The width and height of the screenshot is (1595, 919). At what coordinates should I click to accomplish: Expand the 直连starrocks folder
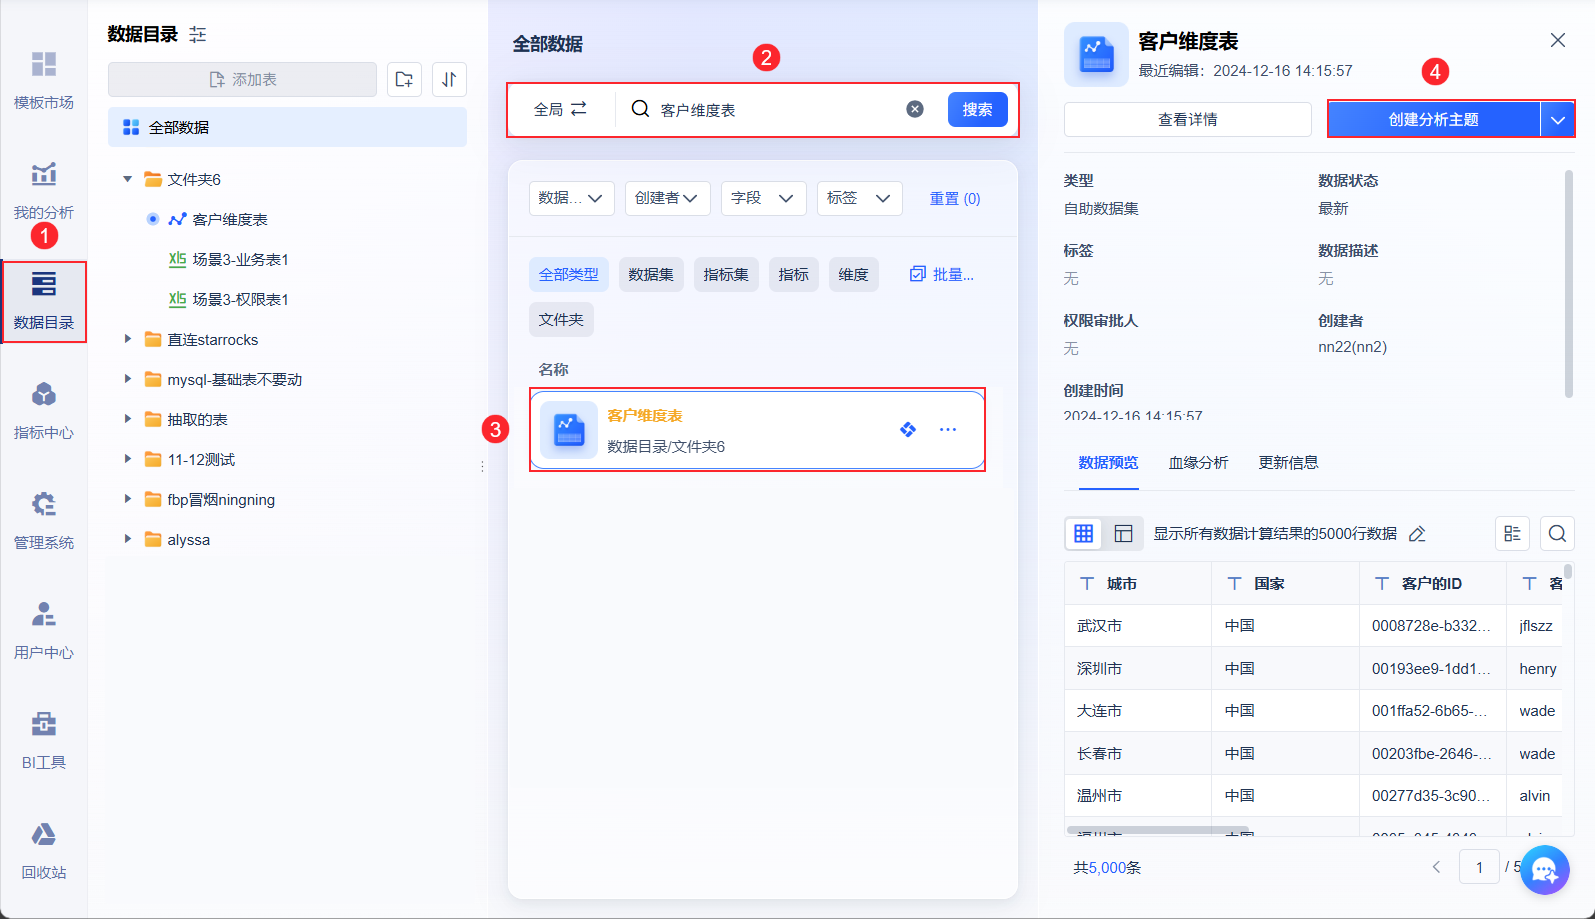click(x=128, y=339)
